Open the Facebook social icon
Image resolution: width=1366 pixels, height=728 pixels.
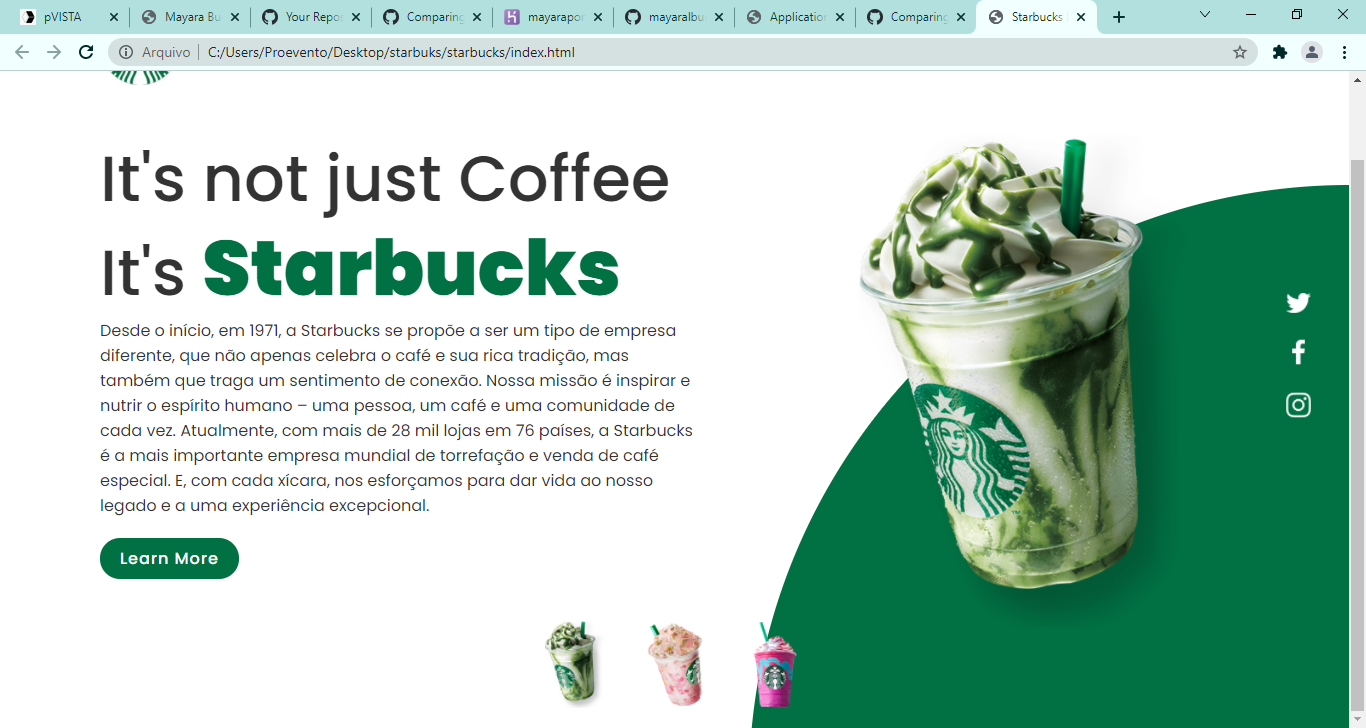point(1298,352)
